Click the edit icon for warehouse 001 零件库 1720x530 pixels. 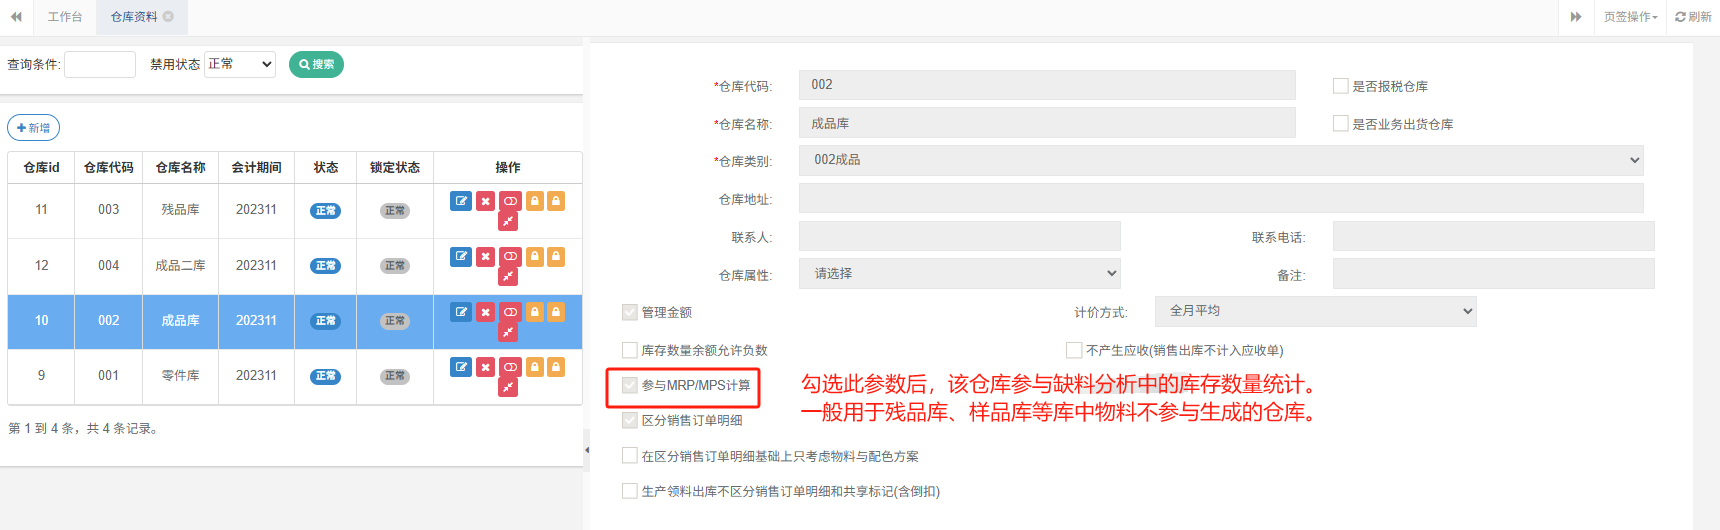point(460,367)
